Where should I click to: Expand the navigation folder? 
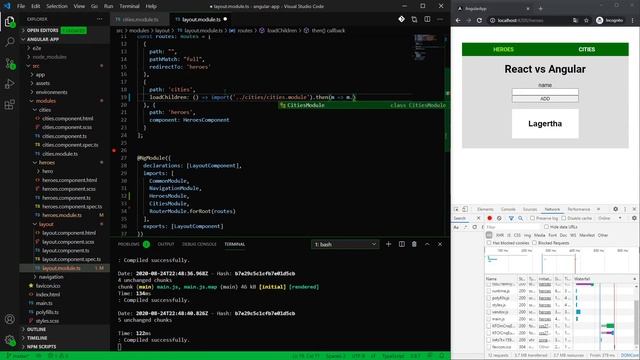pos(51,277)
